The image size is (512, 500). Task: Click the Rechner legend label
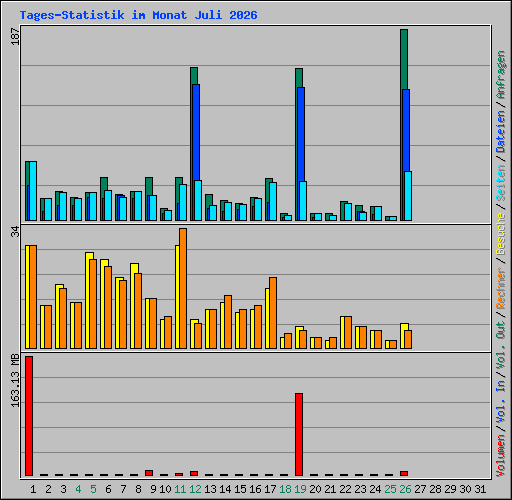click(501, 288)
